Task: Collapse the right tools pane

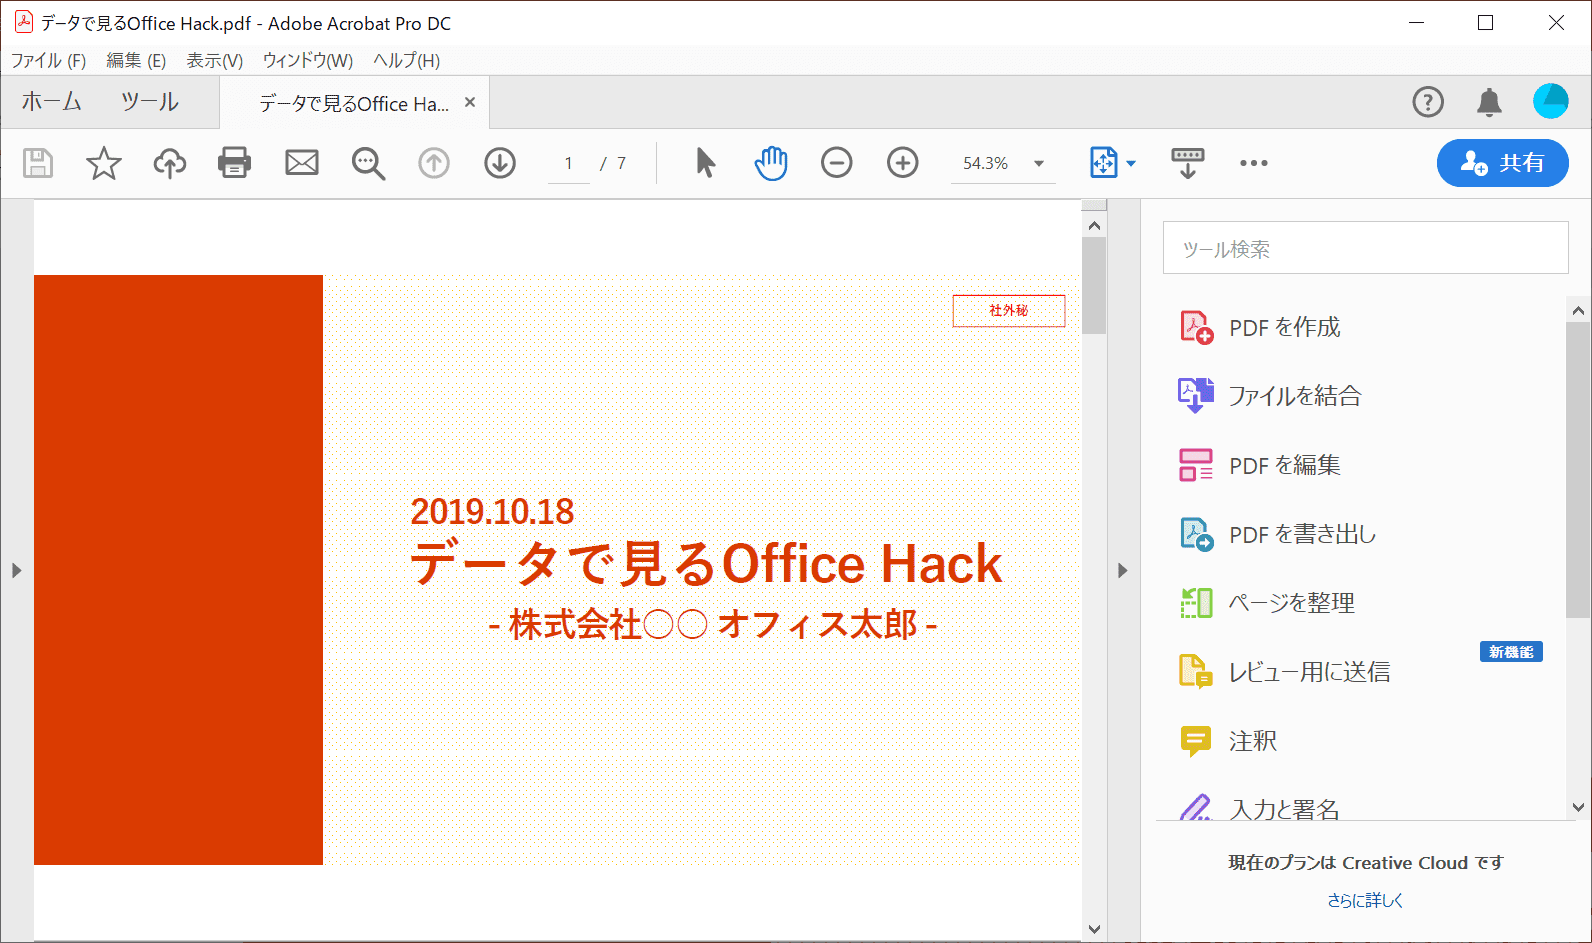Action: [1122, 570]
